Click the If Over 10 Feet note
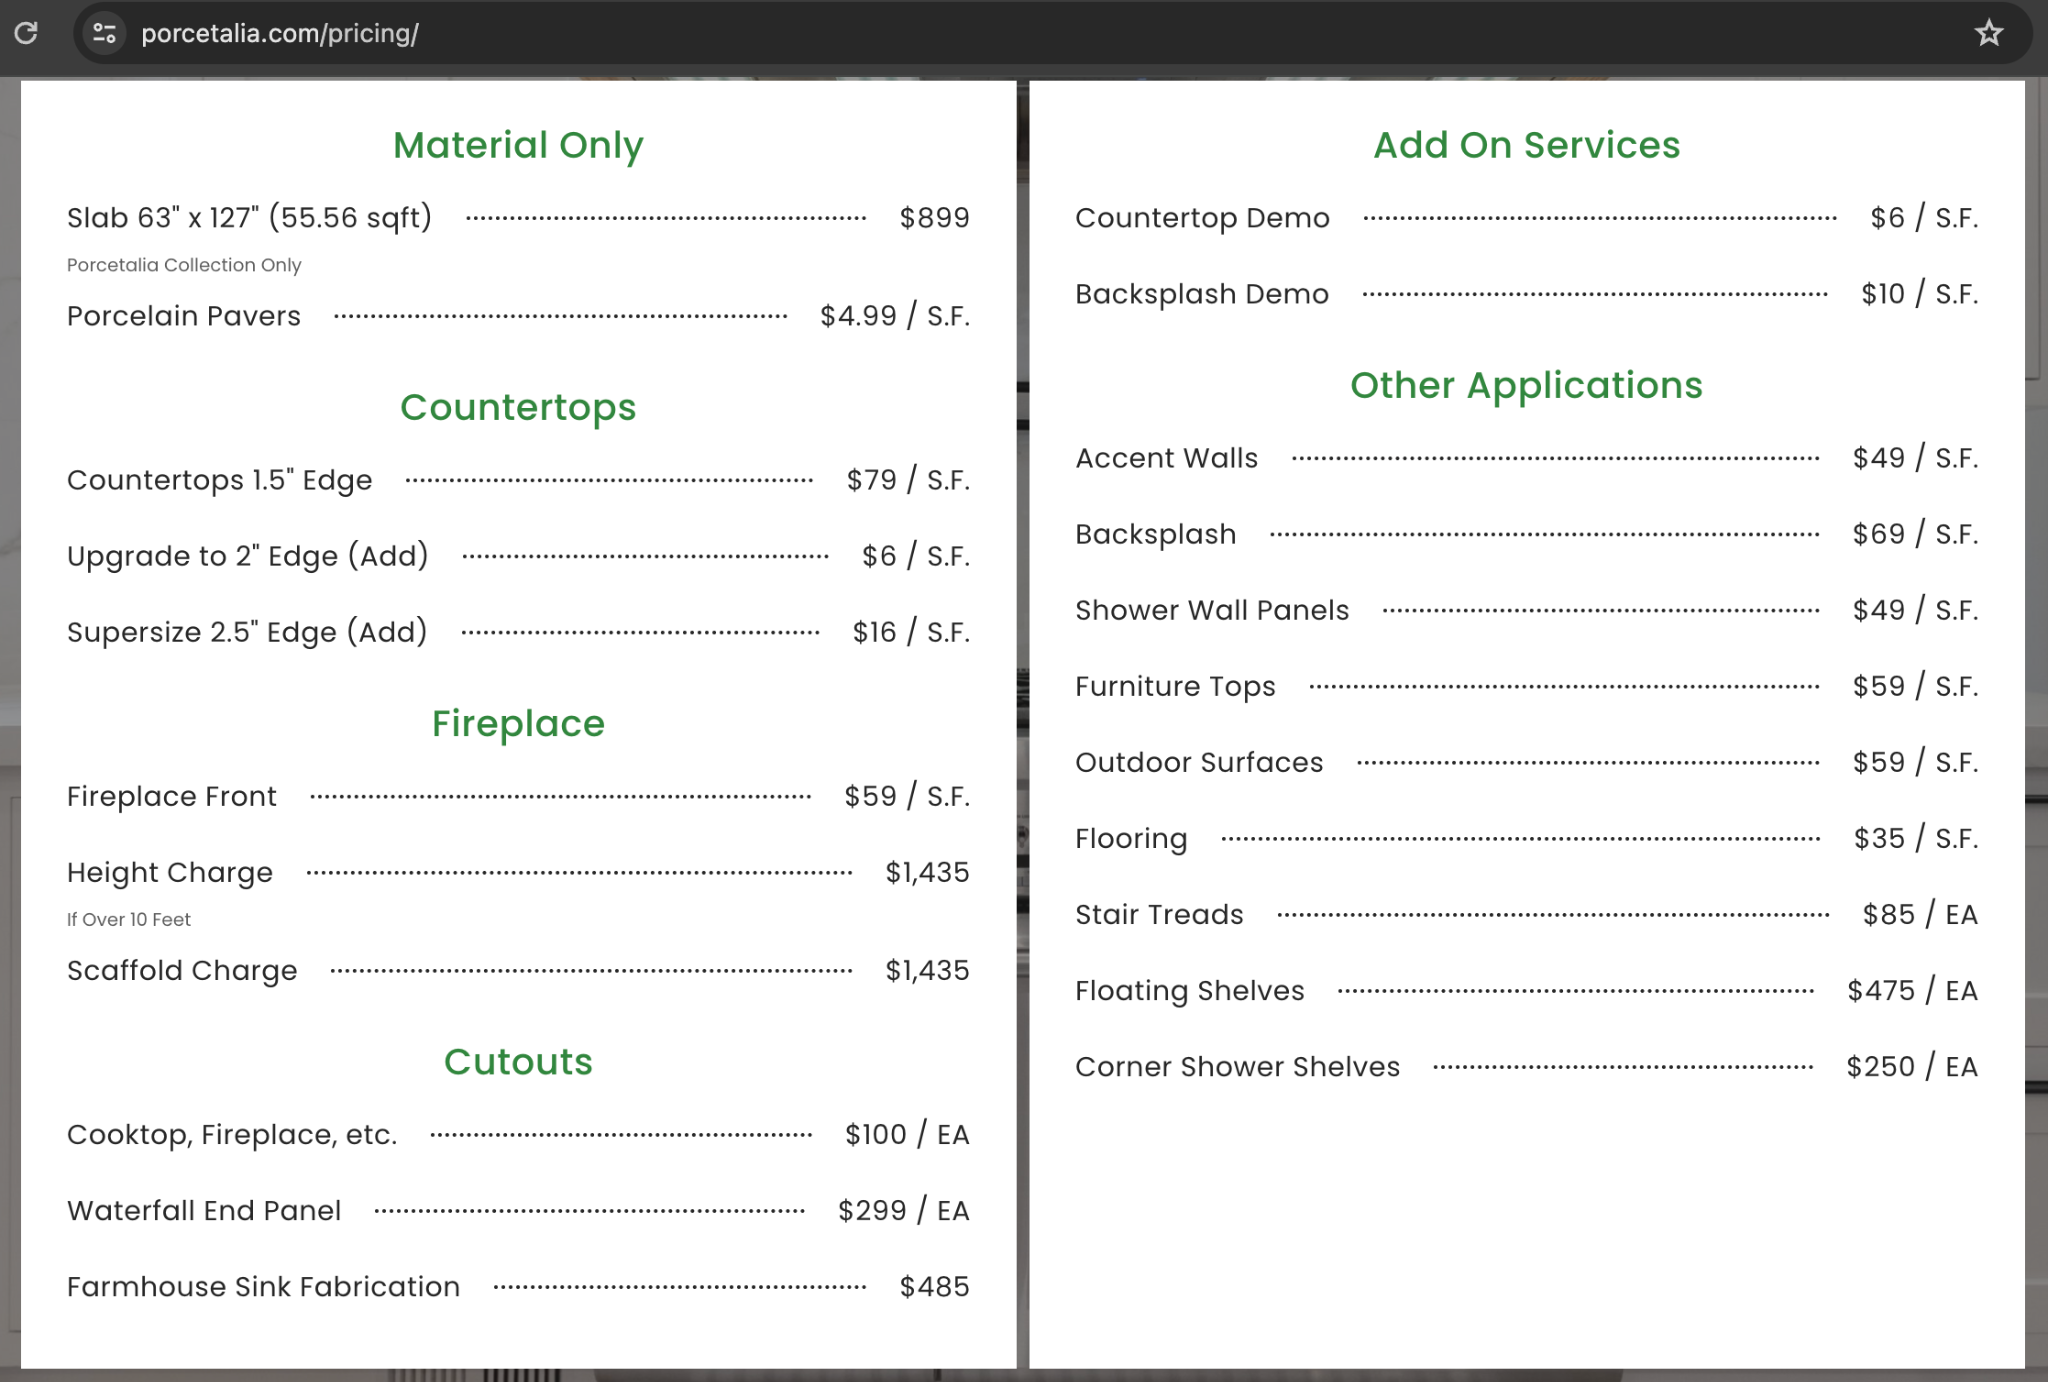Image resolution: width=2048 pixels, height=1382 pixels. [128, 919]
